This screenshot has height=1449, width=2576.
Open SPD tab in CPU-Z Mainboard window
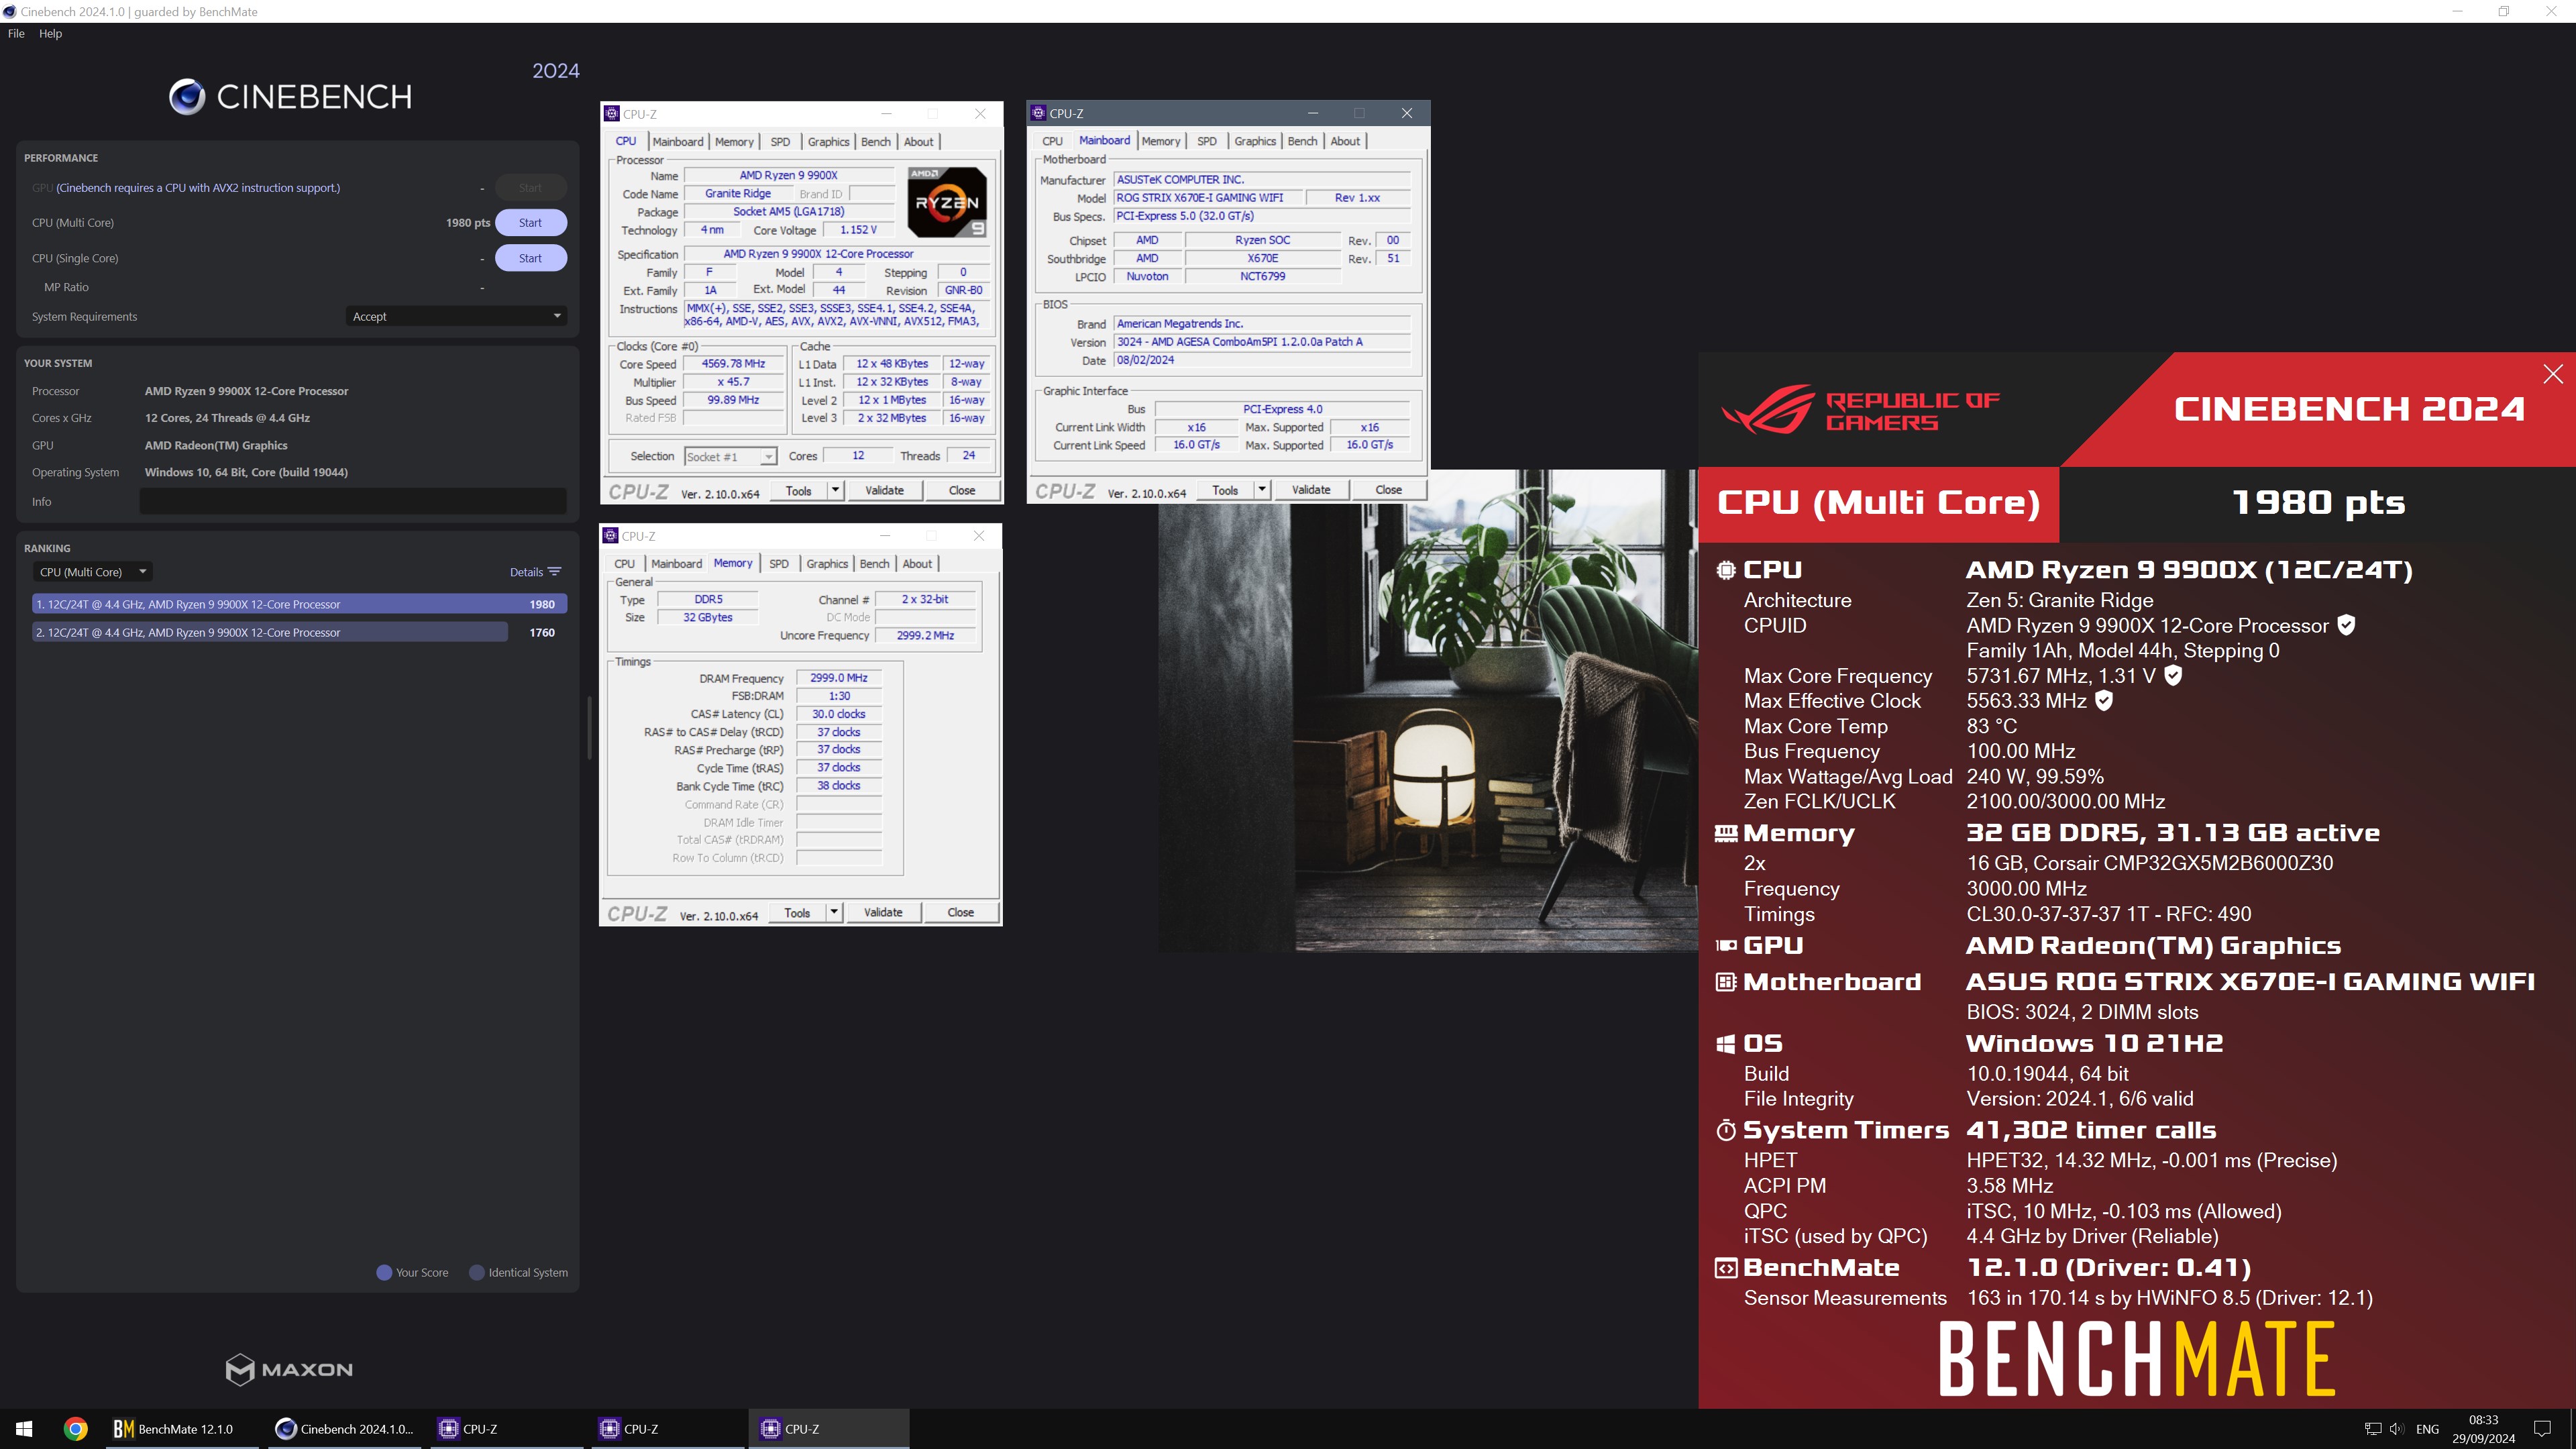coord(1206,141)
